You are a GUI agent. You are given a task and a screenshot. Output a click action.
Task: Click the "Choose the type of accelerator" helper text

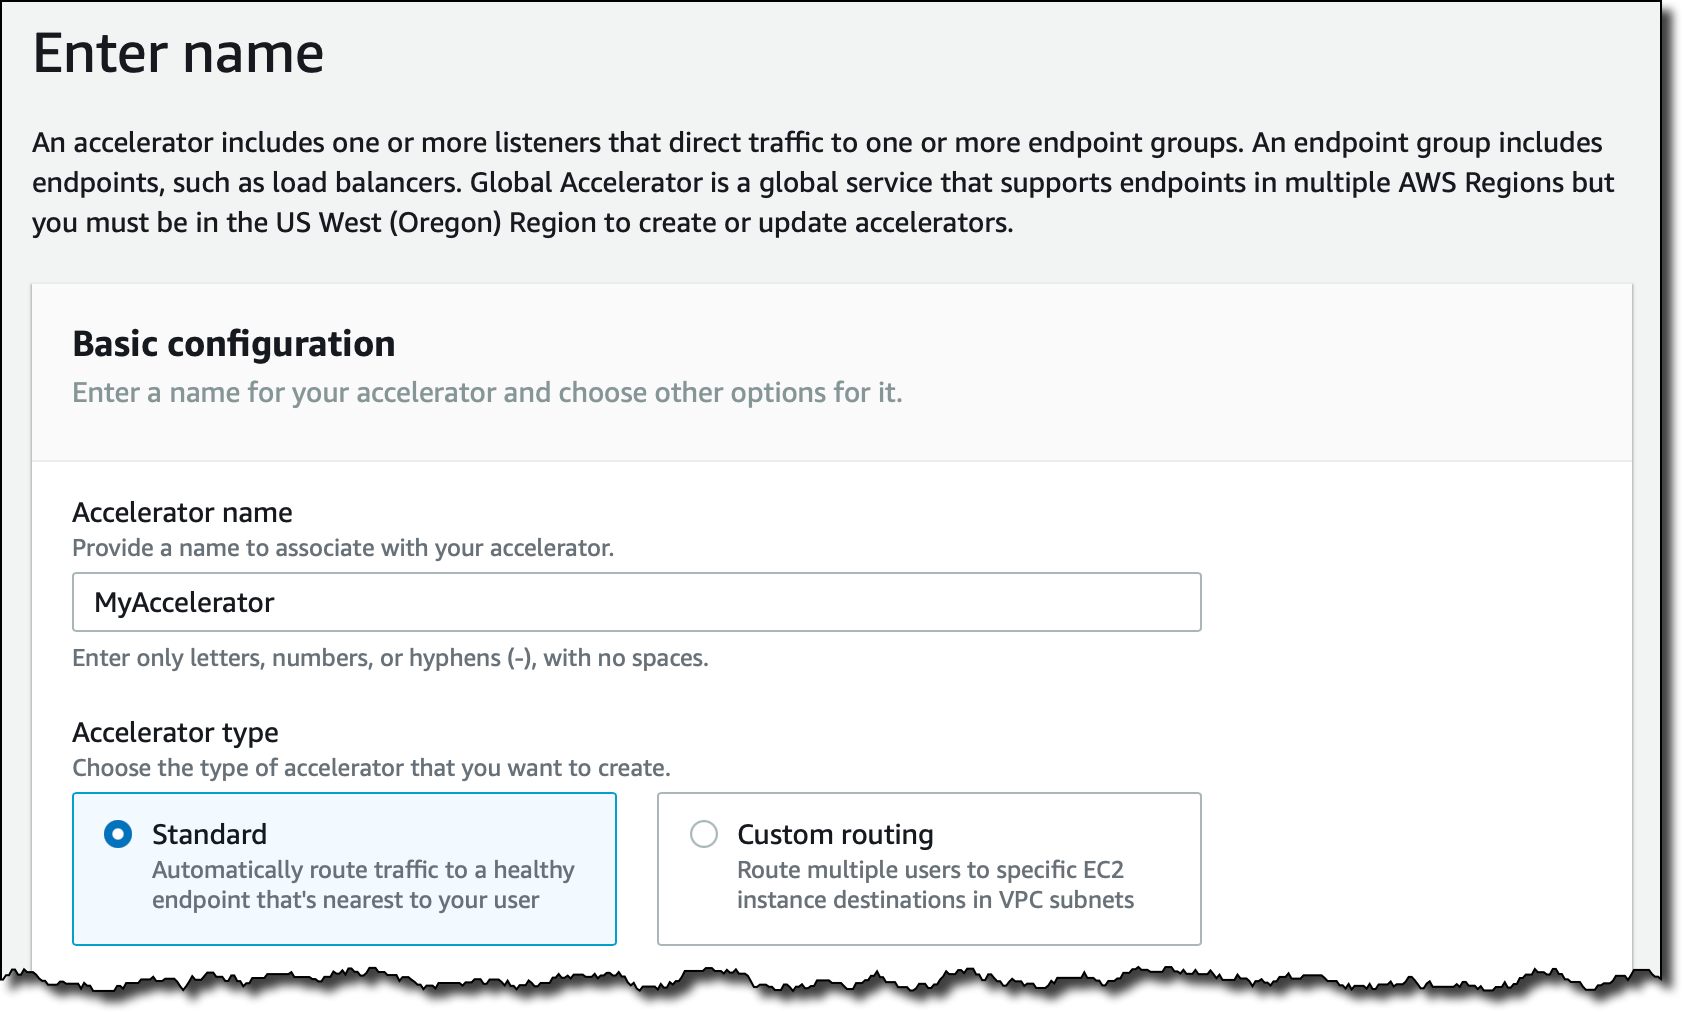(371, 768)
